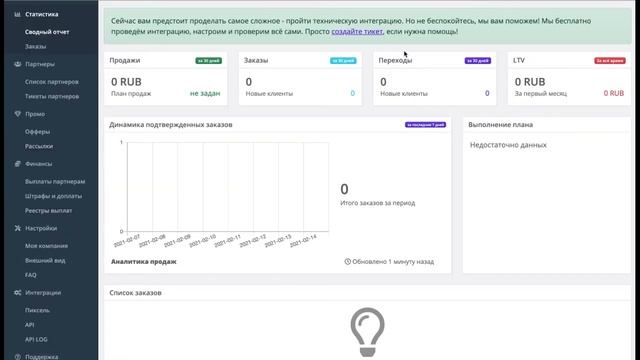This screenshot has width=640, height=360.
Task: Click the 0 RUB value in Продажи card
Action: click(x=127, y=82)
